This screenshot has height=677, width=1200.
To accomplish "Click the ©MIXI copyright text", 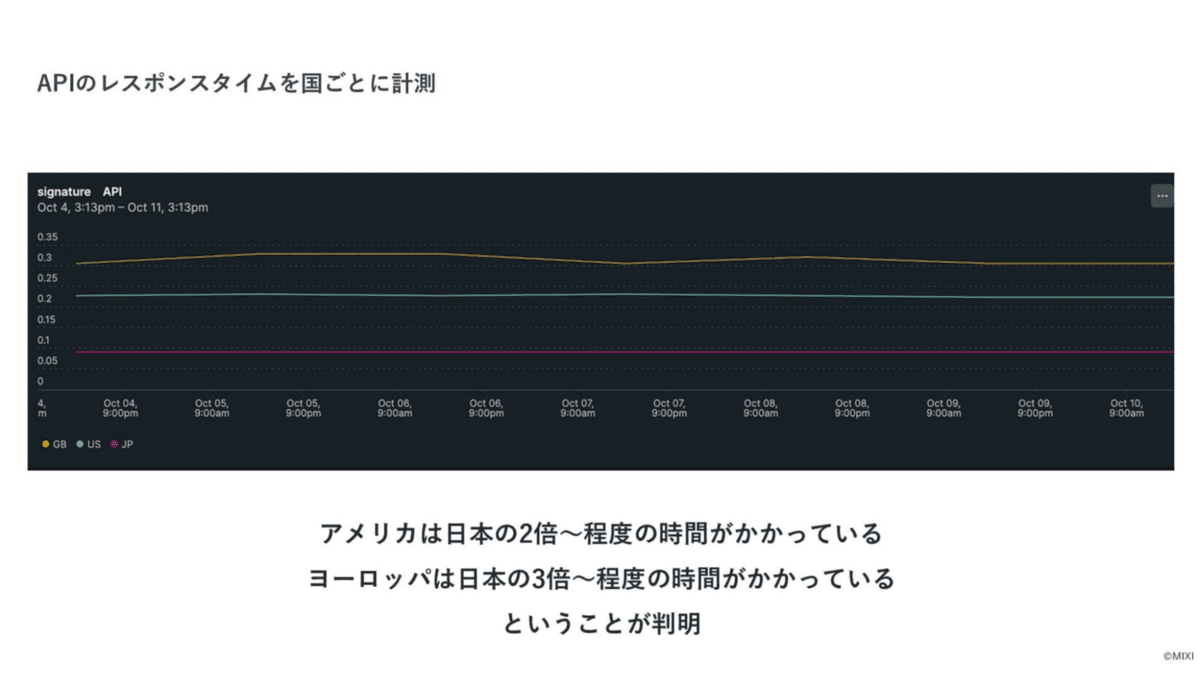I will (x=1178, y=656).
